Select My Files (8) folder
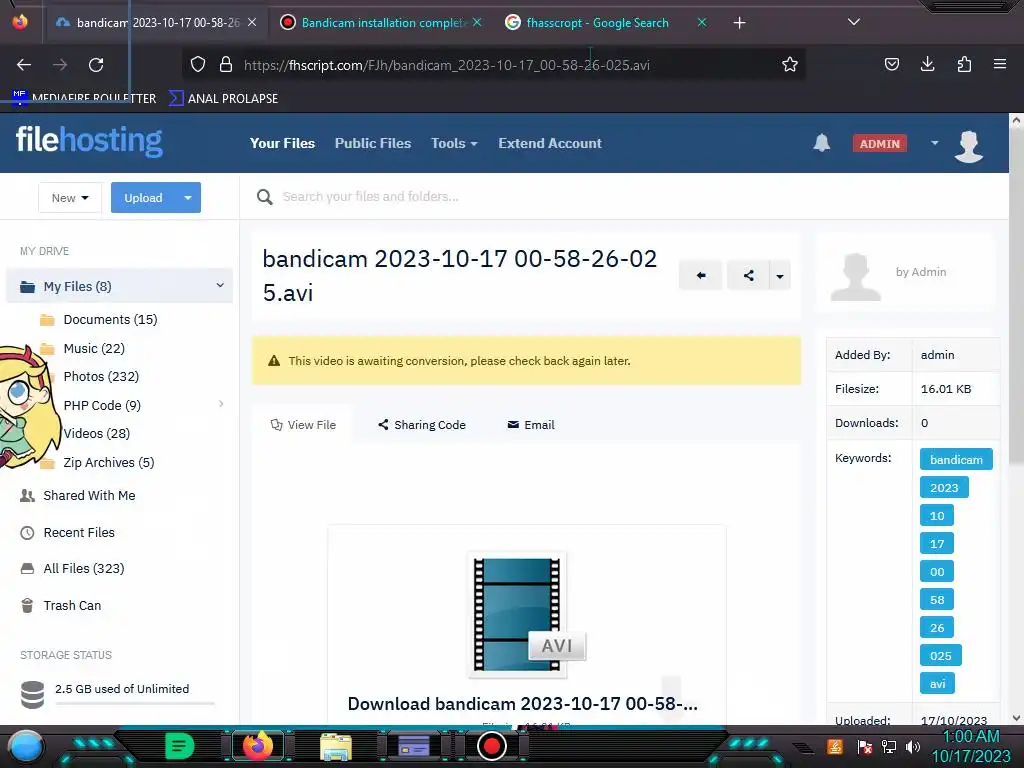Screen dimensions: 1024x768 coord(120,286)
